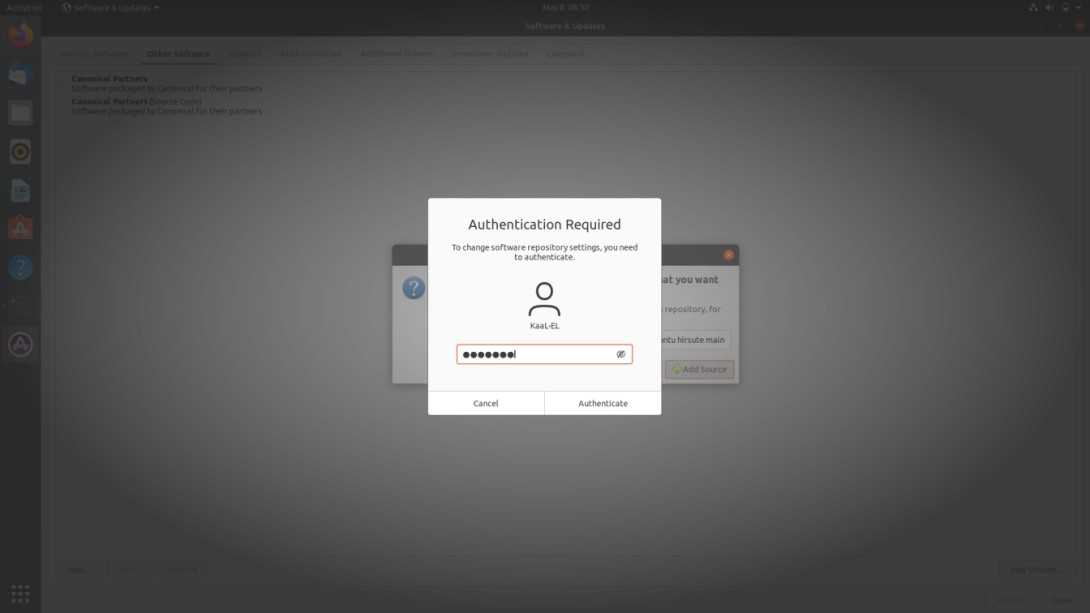The image size is (1090, 613).
Task: Switch to the Authentication tab
Action: tap(310, 54)
